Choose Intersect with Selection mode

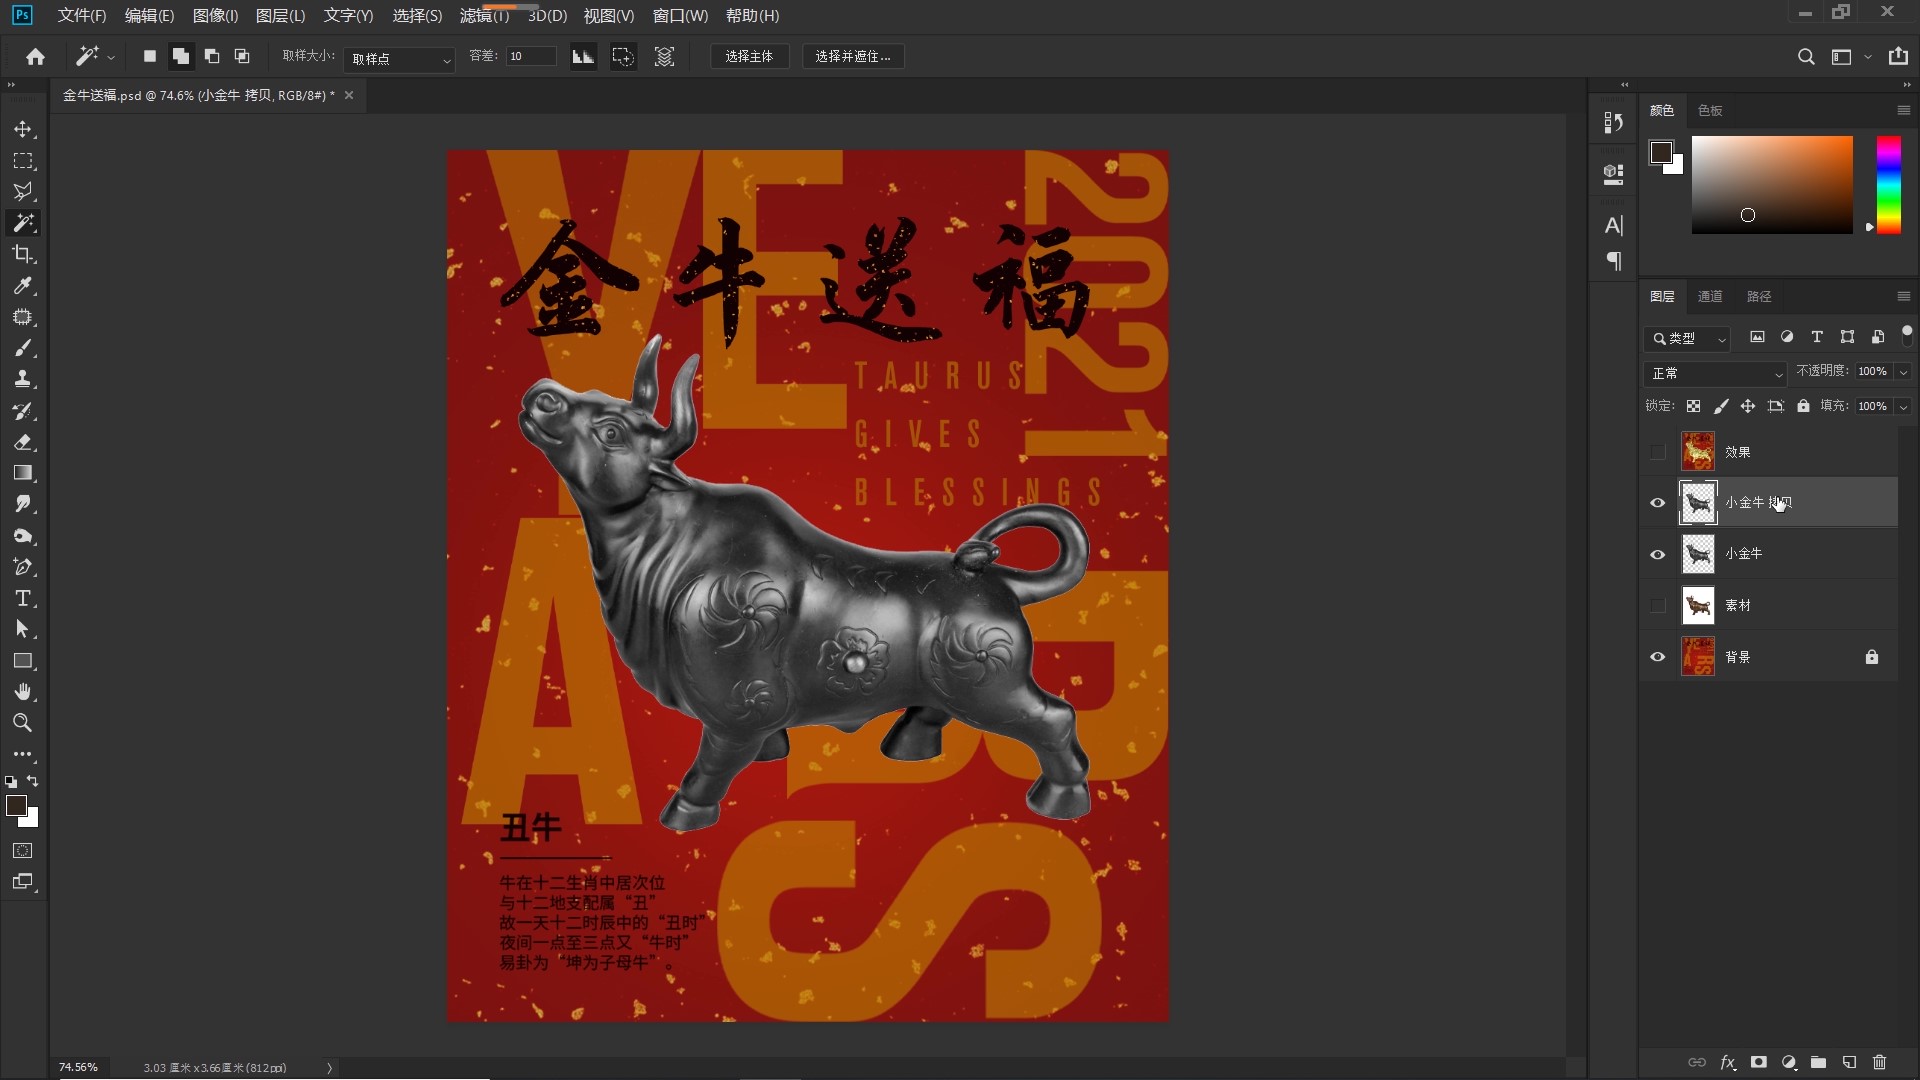pos(242,56)
